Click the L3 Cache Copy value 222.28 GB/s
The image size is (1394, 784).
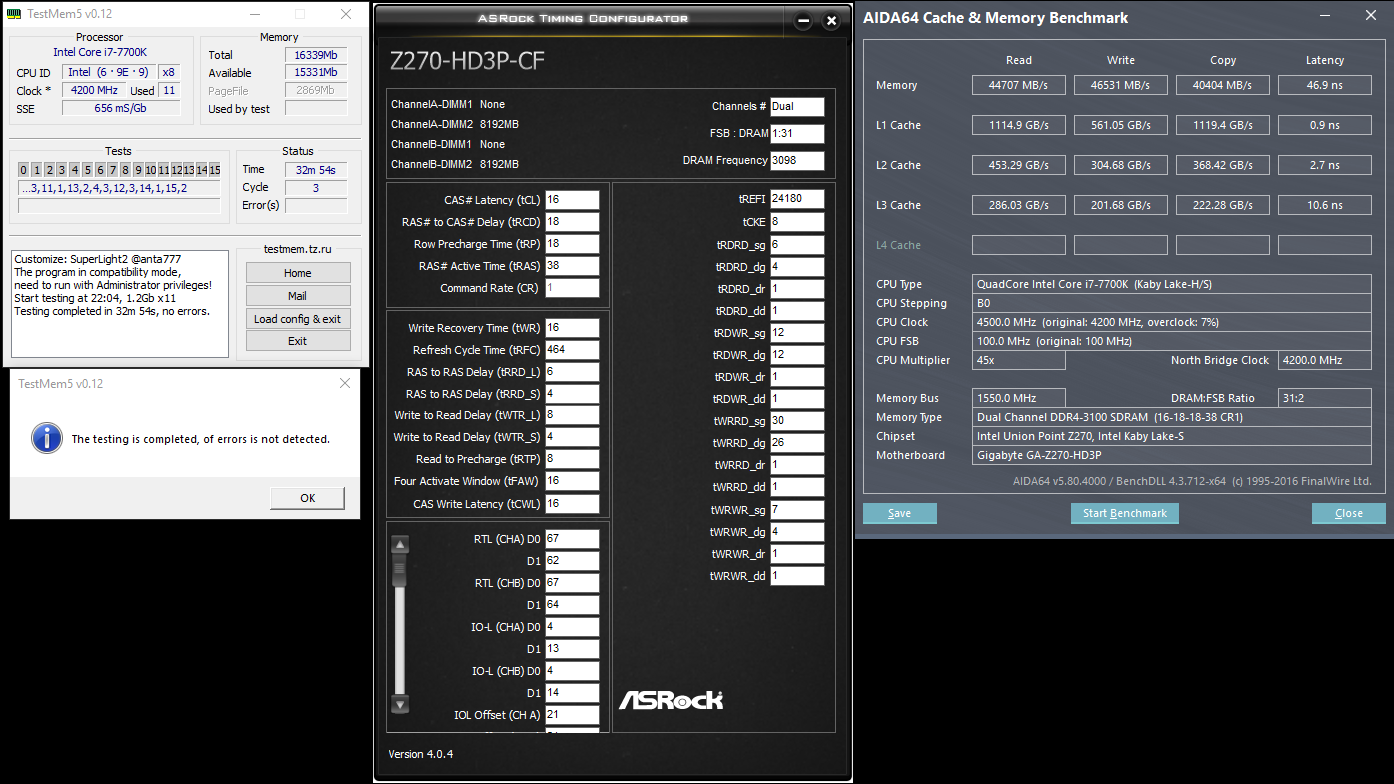(x=1223, y=205)
